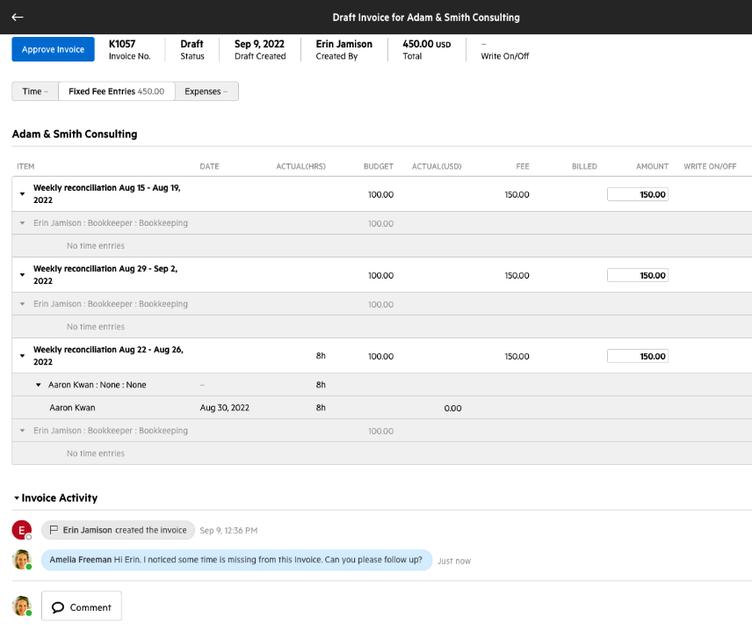Switch to the Time tab
Screen dimensions: 752x631
coord(35,91)
